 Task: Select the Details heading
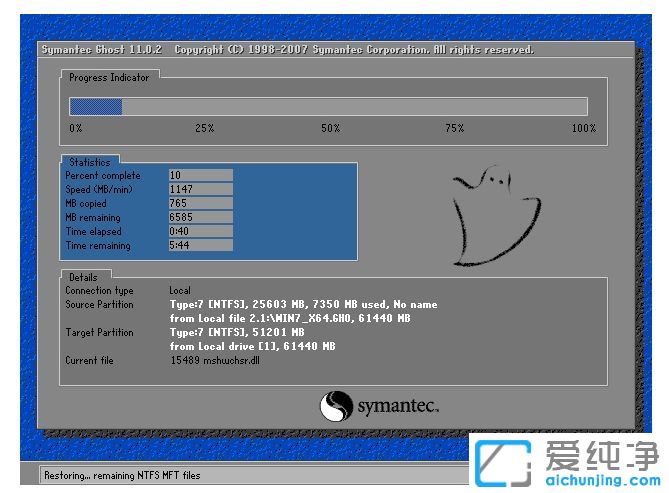[83, 277]
